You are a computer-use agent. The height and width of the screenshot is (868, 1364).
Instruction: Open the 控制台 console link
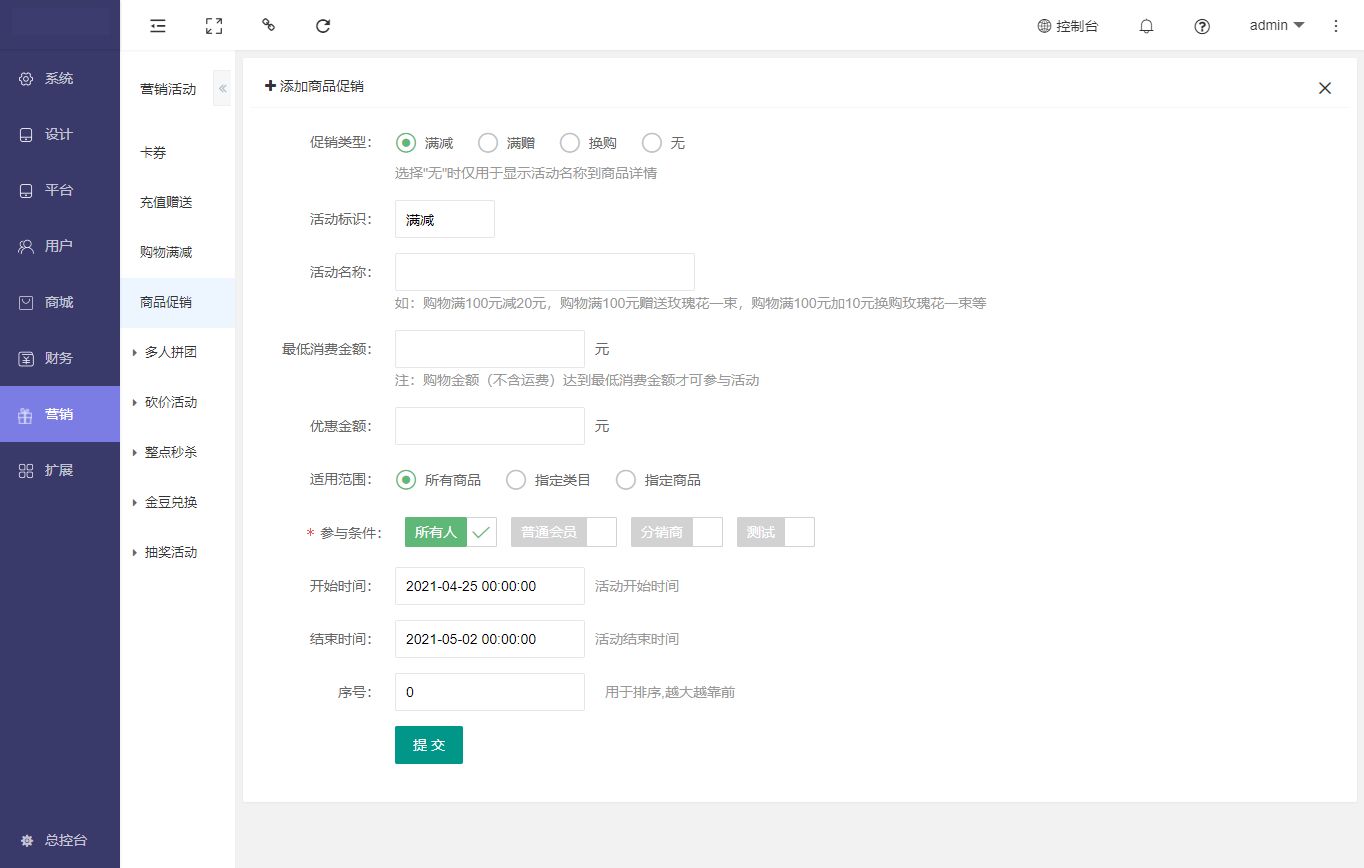click(1068, 27)
